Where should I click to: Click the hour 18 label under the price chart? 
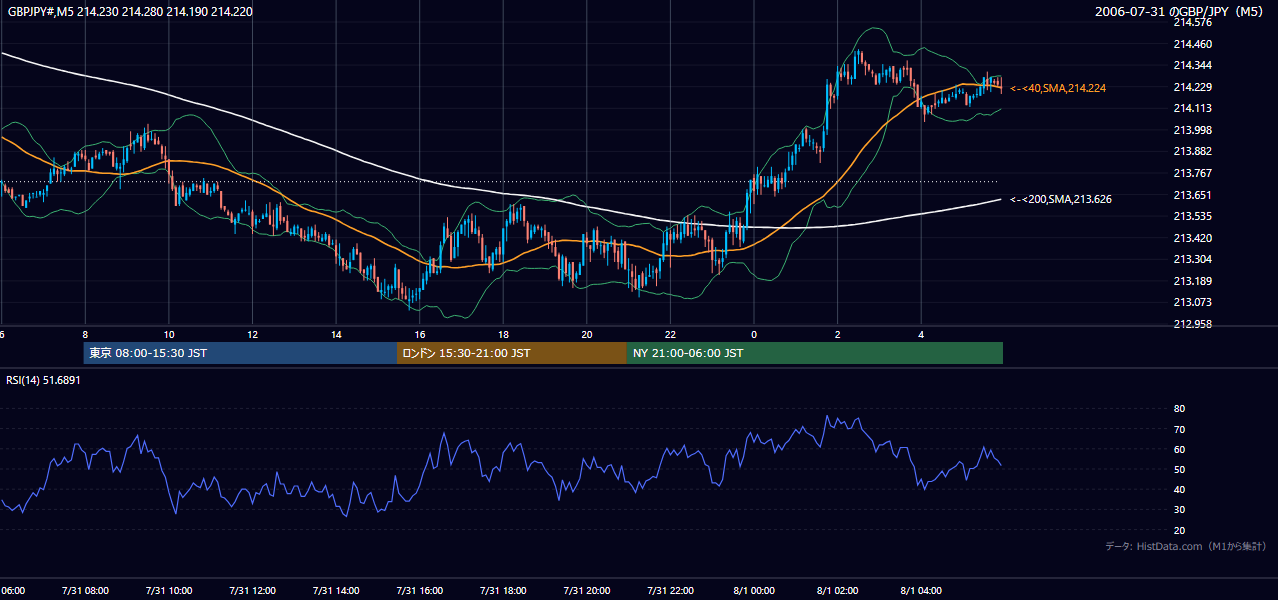coord(503,334)
